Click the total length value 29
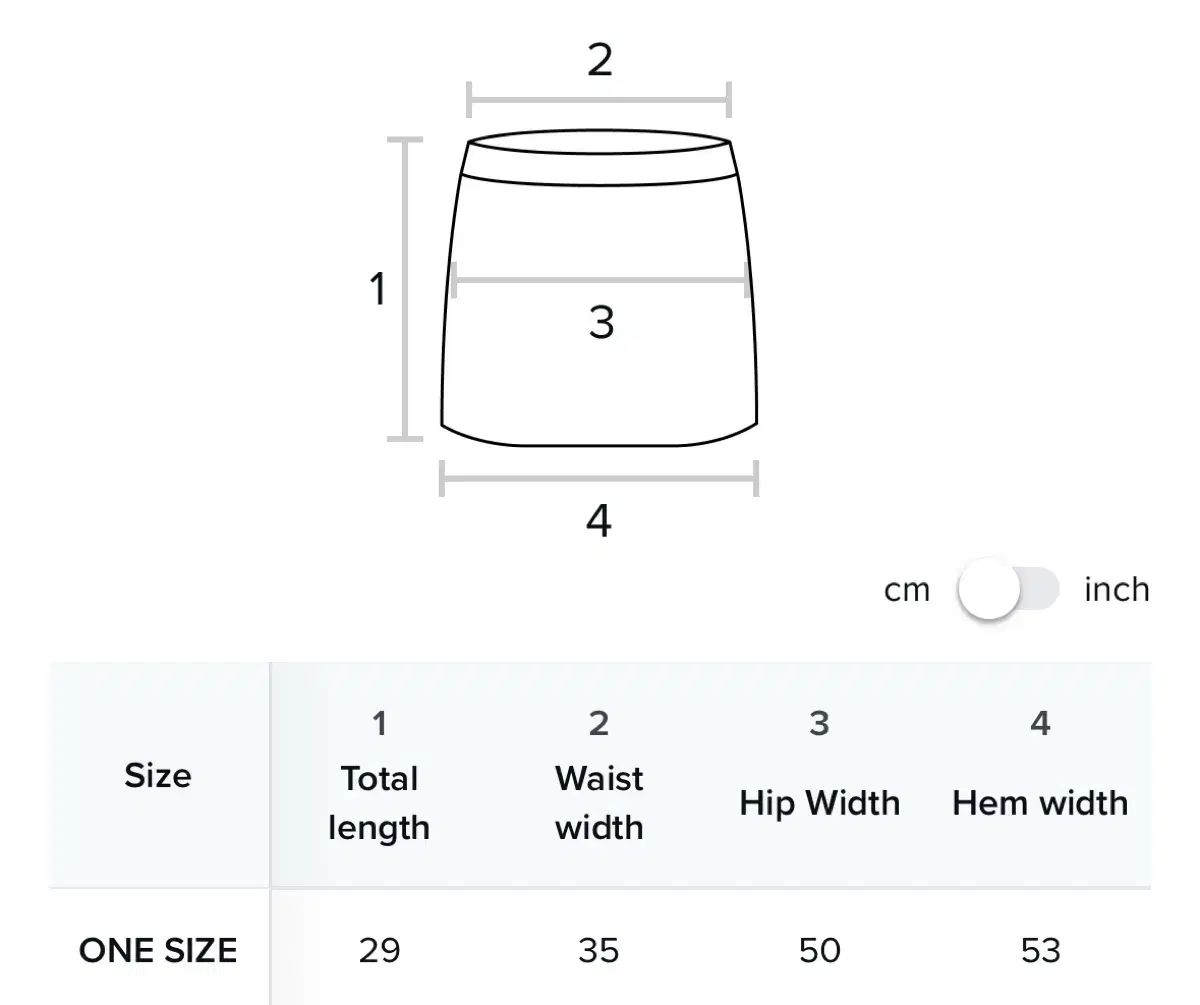 pyautogui.click(x=379, y=950)
